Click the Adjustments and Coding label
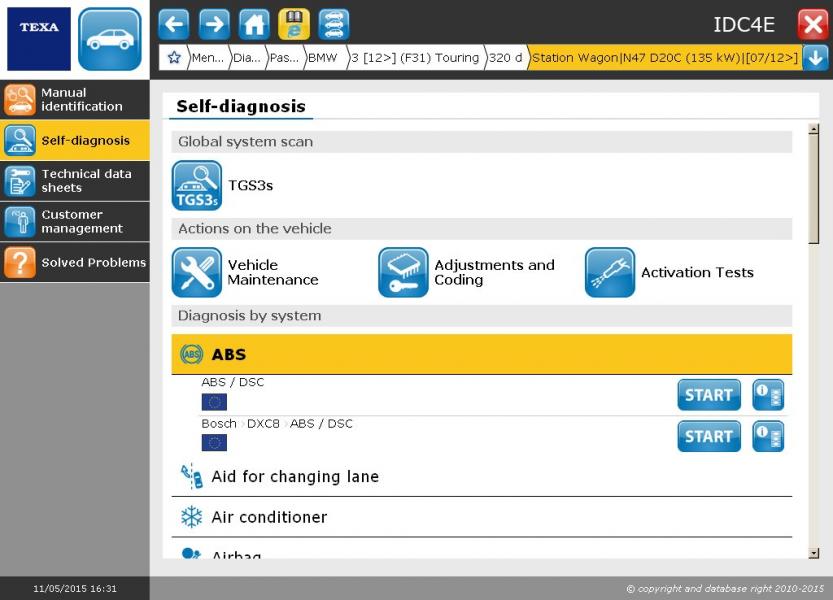 pos(495,272)
